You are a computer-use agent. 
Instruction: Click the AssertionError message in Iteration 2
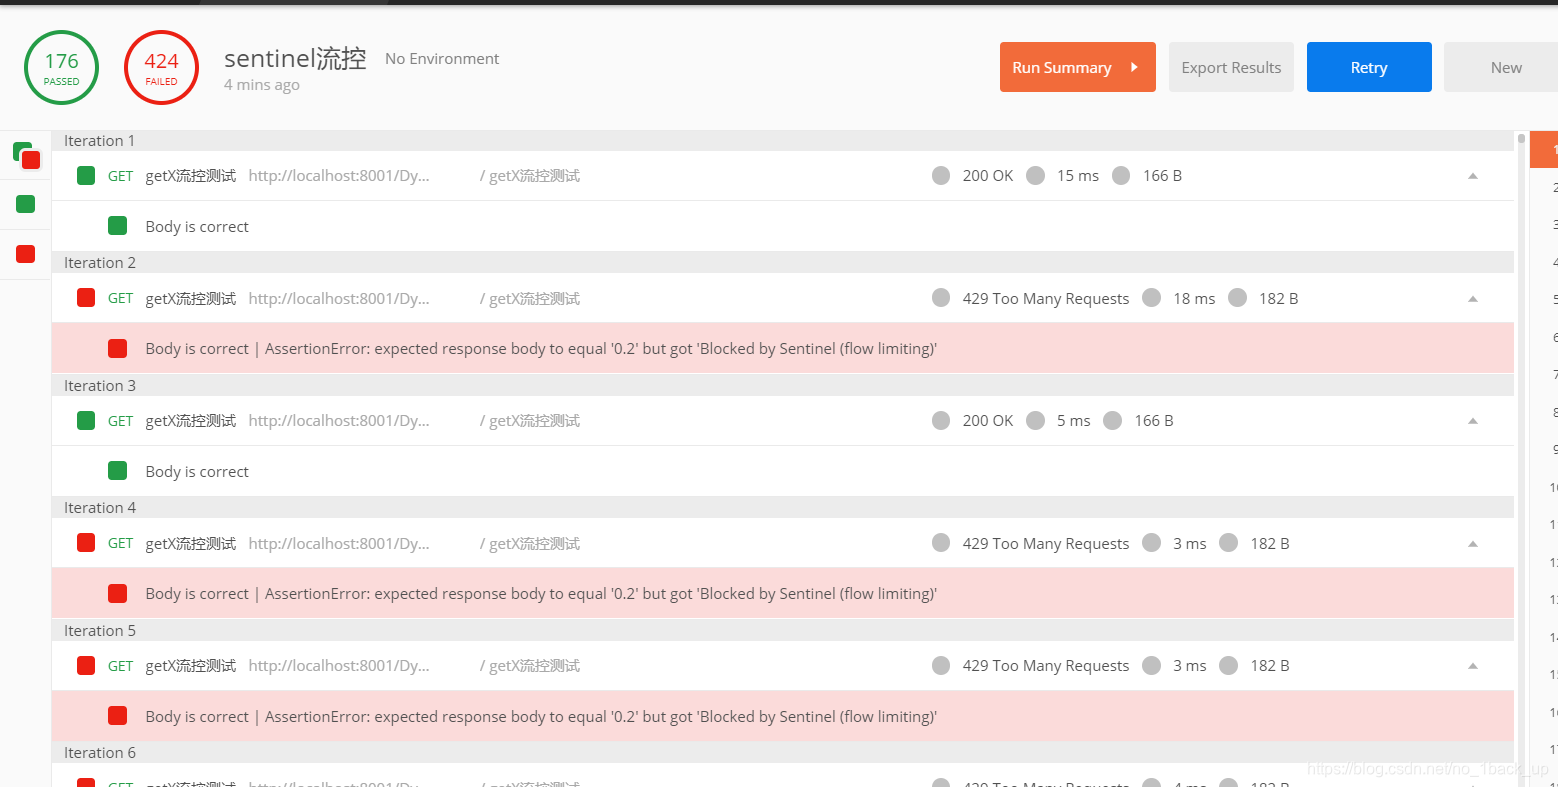[x=601, y=349]
